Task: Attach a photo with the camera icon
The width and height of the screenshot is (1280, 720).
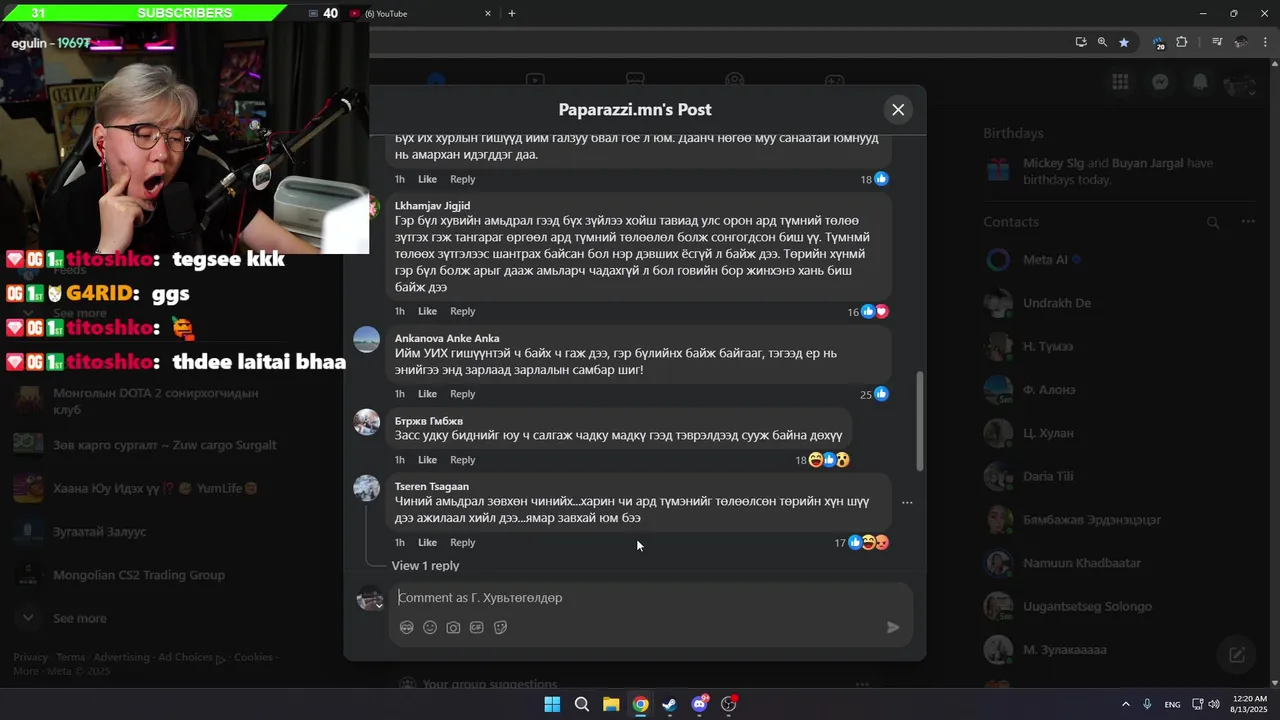Action: click(453, 628)
